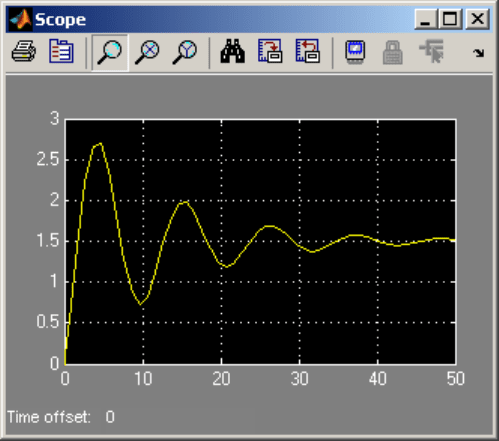
Task: Open the scope Parameters icon
Action: [x=61, y=51]
